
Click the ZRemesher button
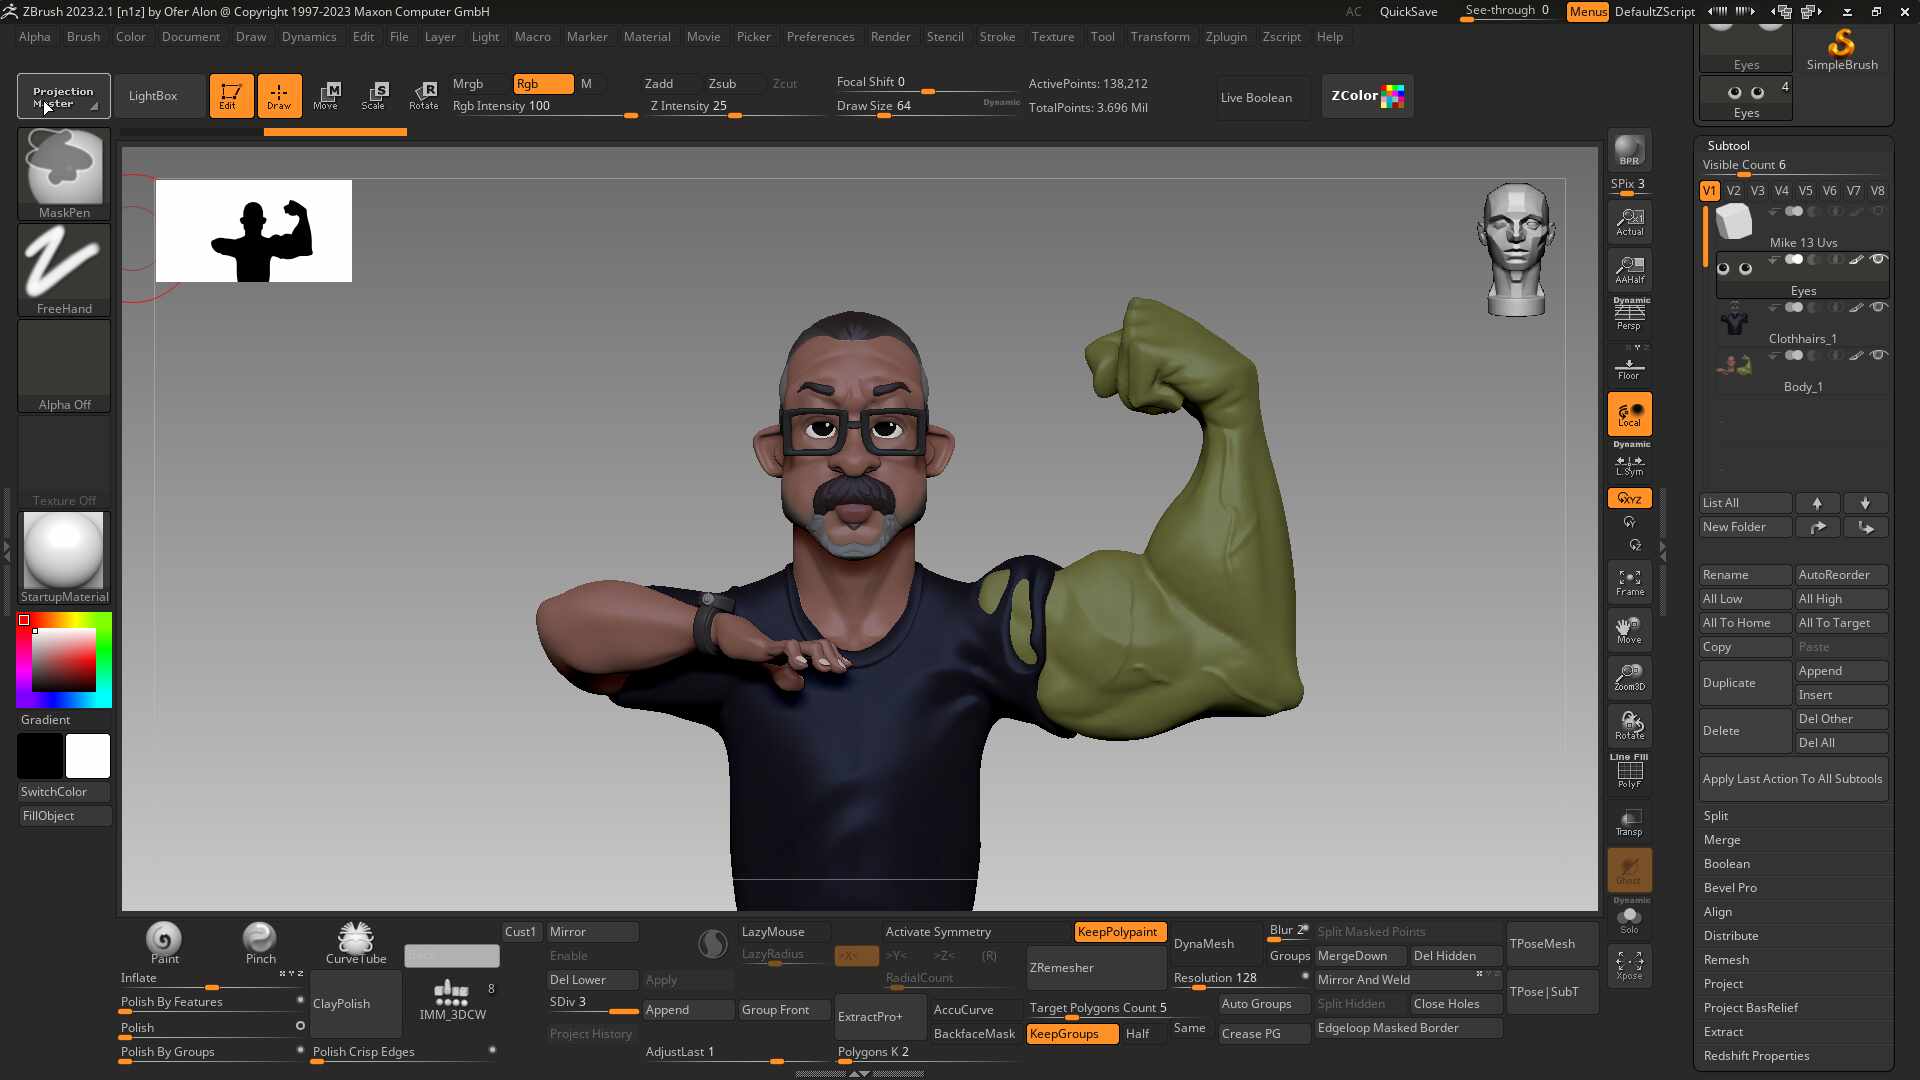pos(1095,968)
